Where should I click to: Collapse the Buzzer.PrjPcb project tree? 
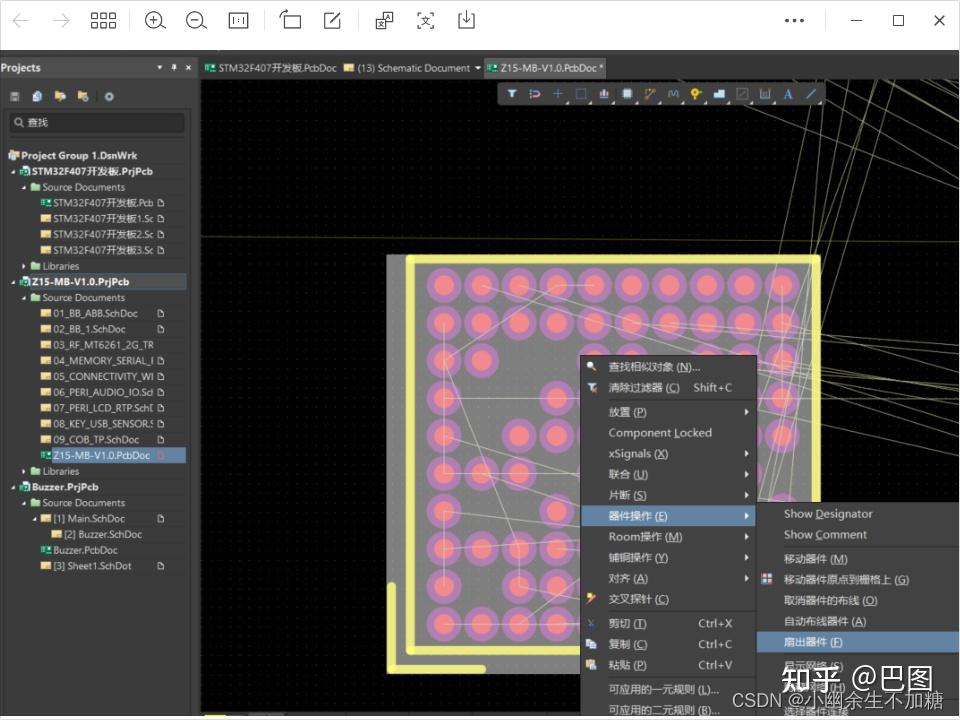[13, 487]
